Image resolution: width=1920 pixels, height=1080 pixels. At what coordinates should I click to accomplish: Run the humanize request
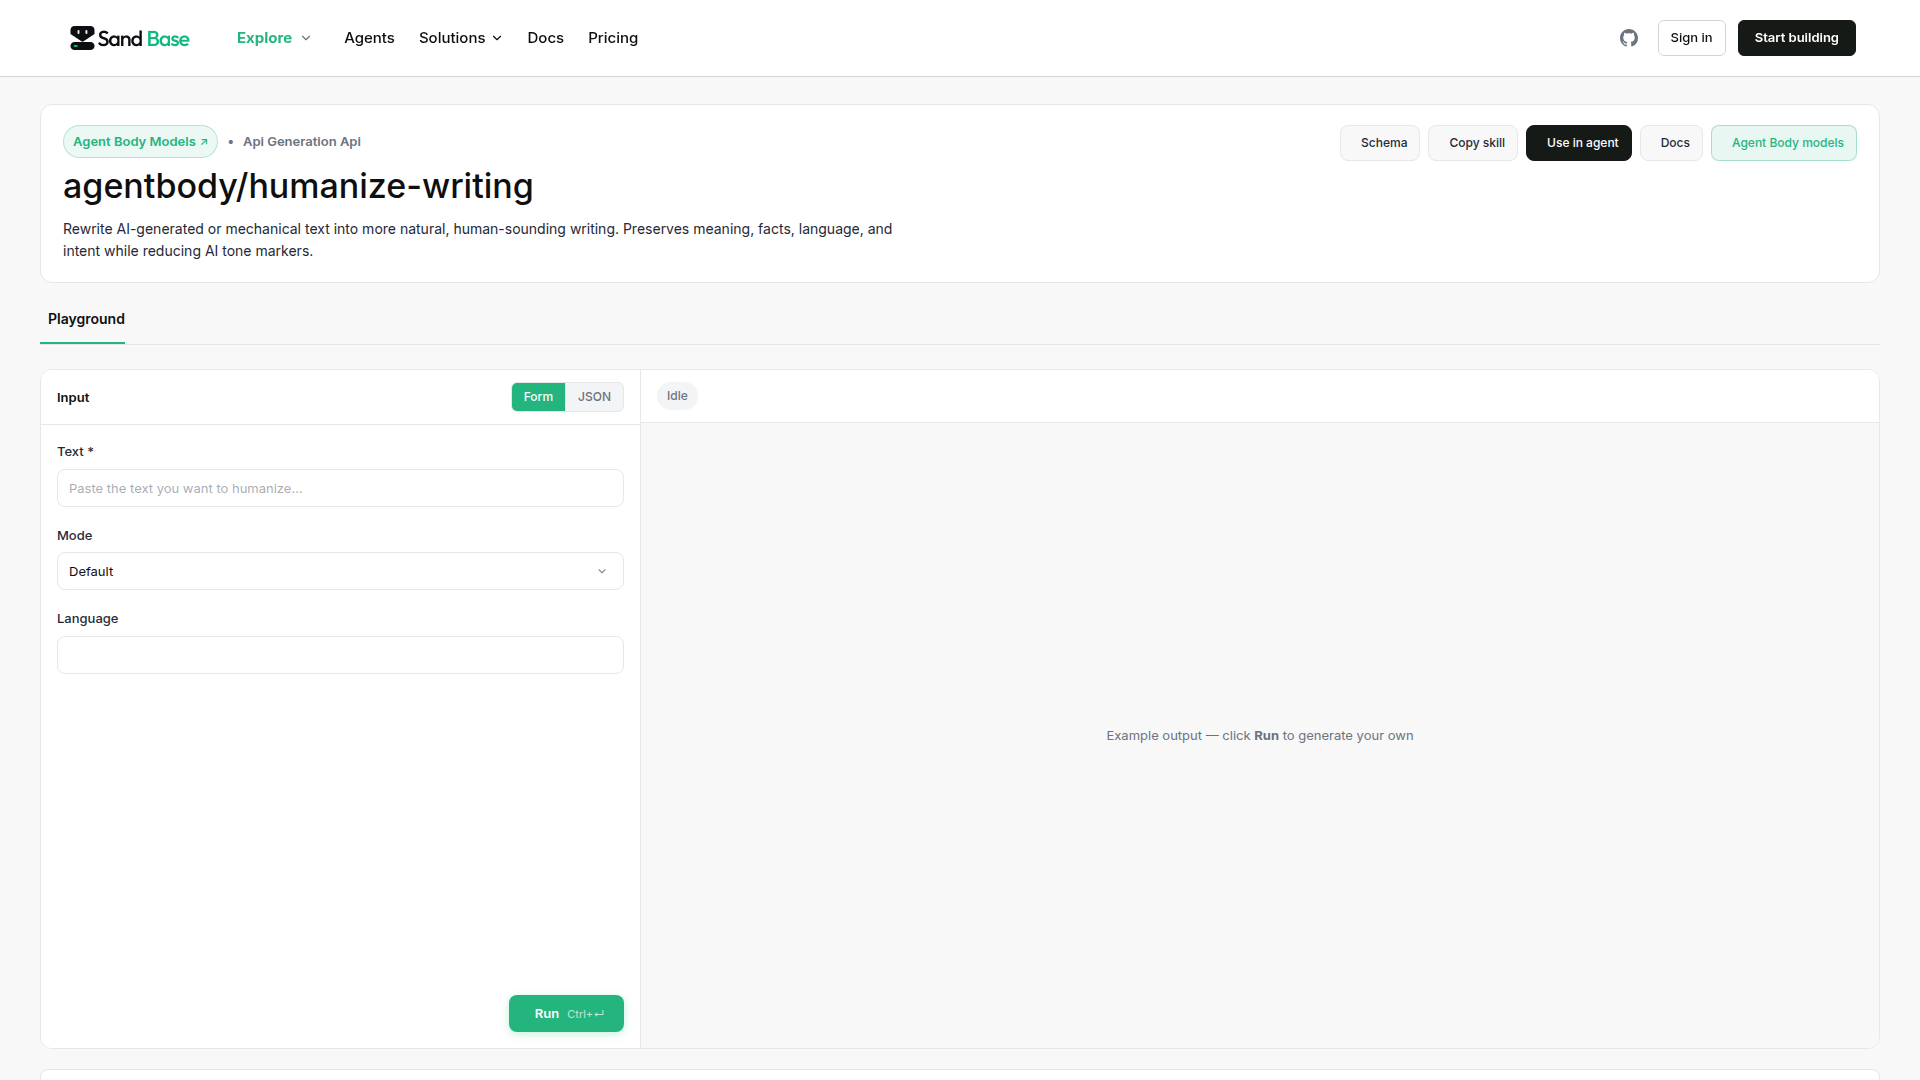[566, 1014]
